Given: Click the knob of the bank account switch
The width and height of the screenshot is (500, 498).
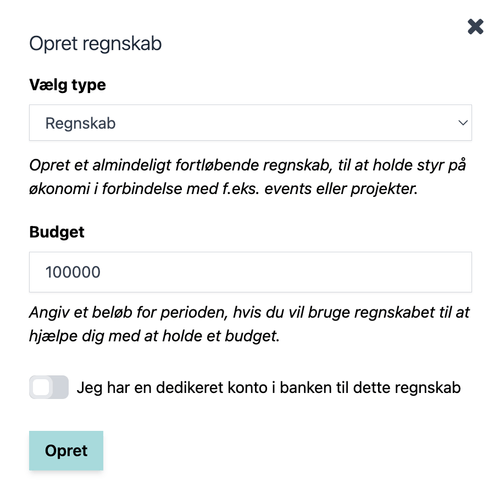Looking at the screenshot, I should pyautogui.click(x=41, y=387).
